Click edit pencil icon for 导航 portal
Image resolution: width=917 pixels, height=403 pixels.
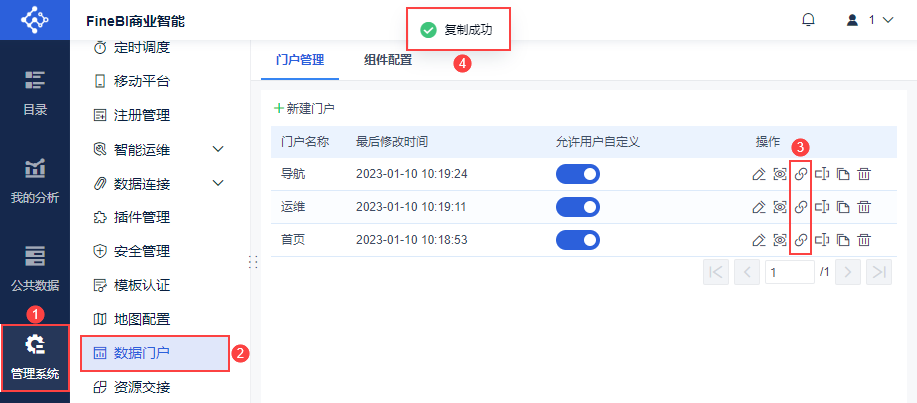758,174
